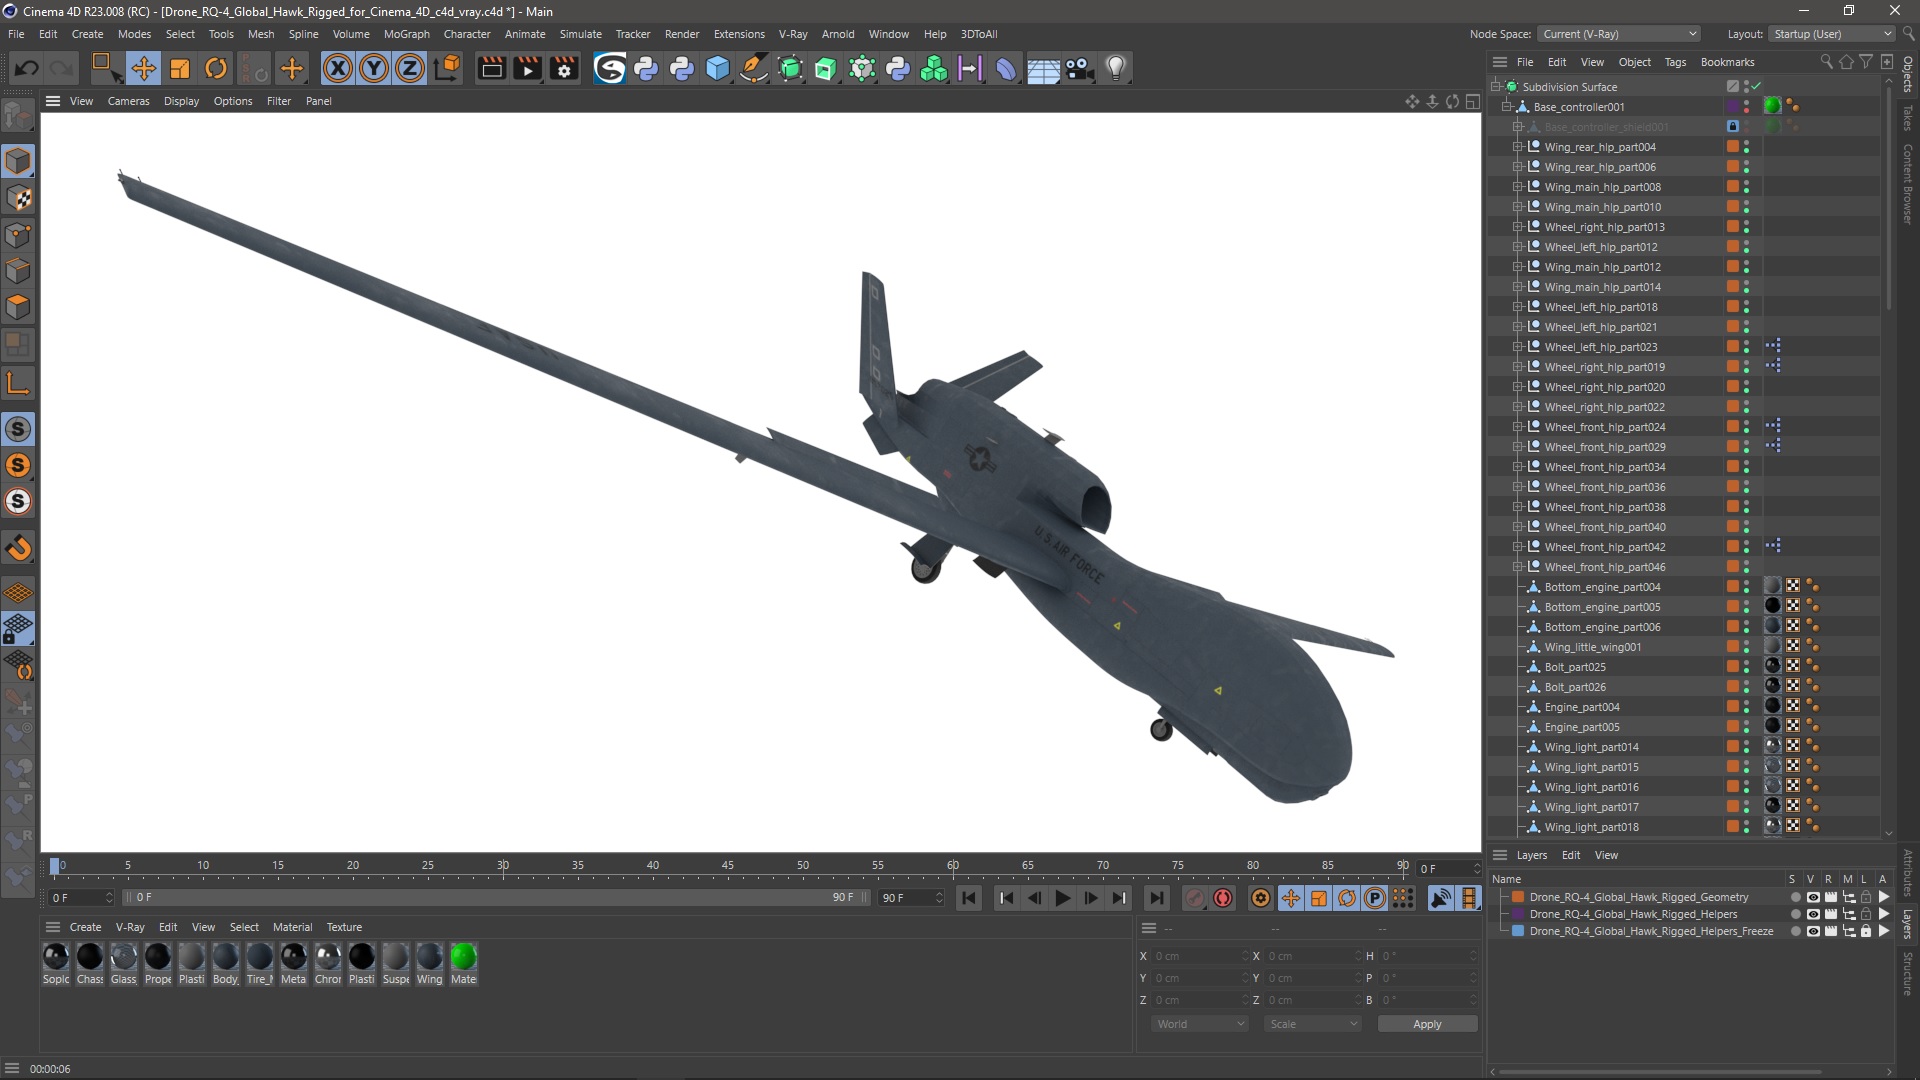1920x1080 pixels.
Task: Click frame 45 on the timeline
Action: pos(728,868)
